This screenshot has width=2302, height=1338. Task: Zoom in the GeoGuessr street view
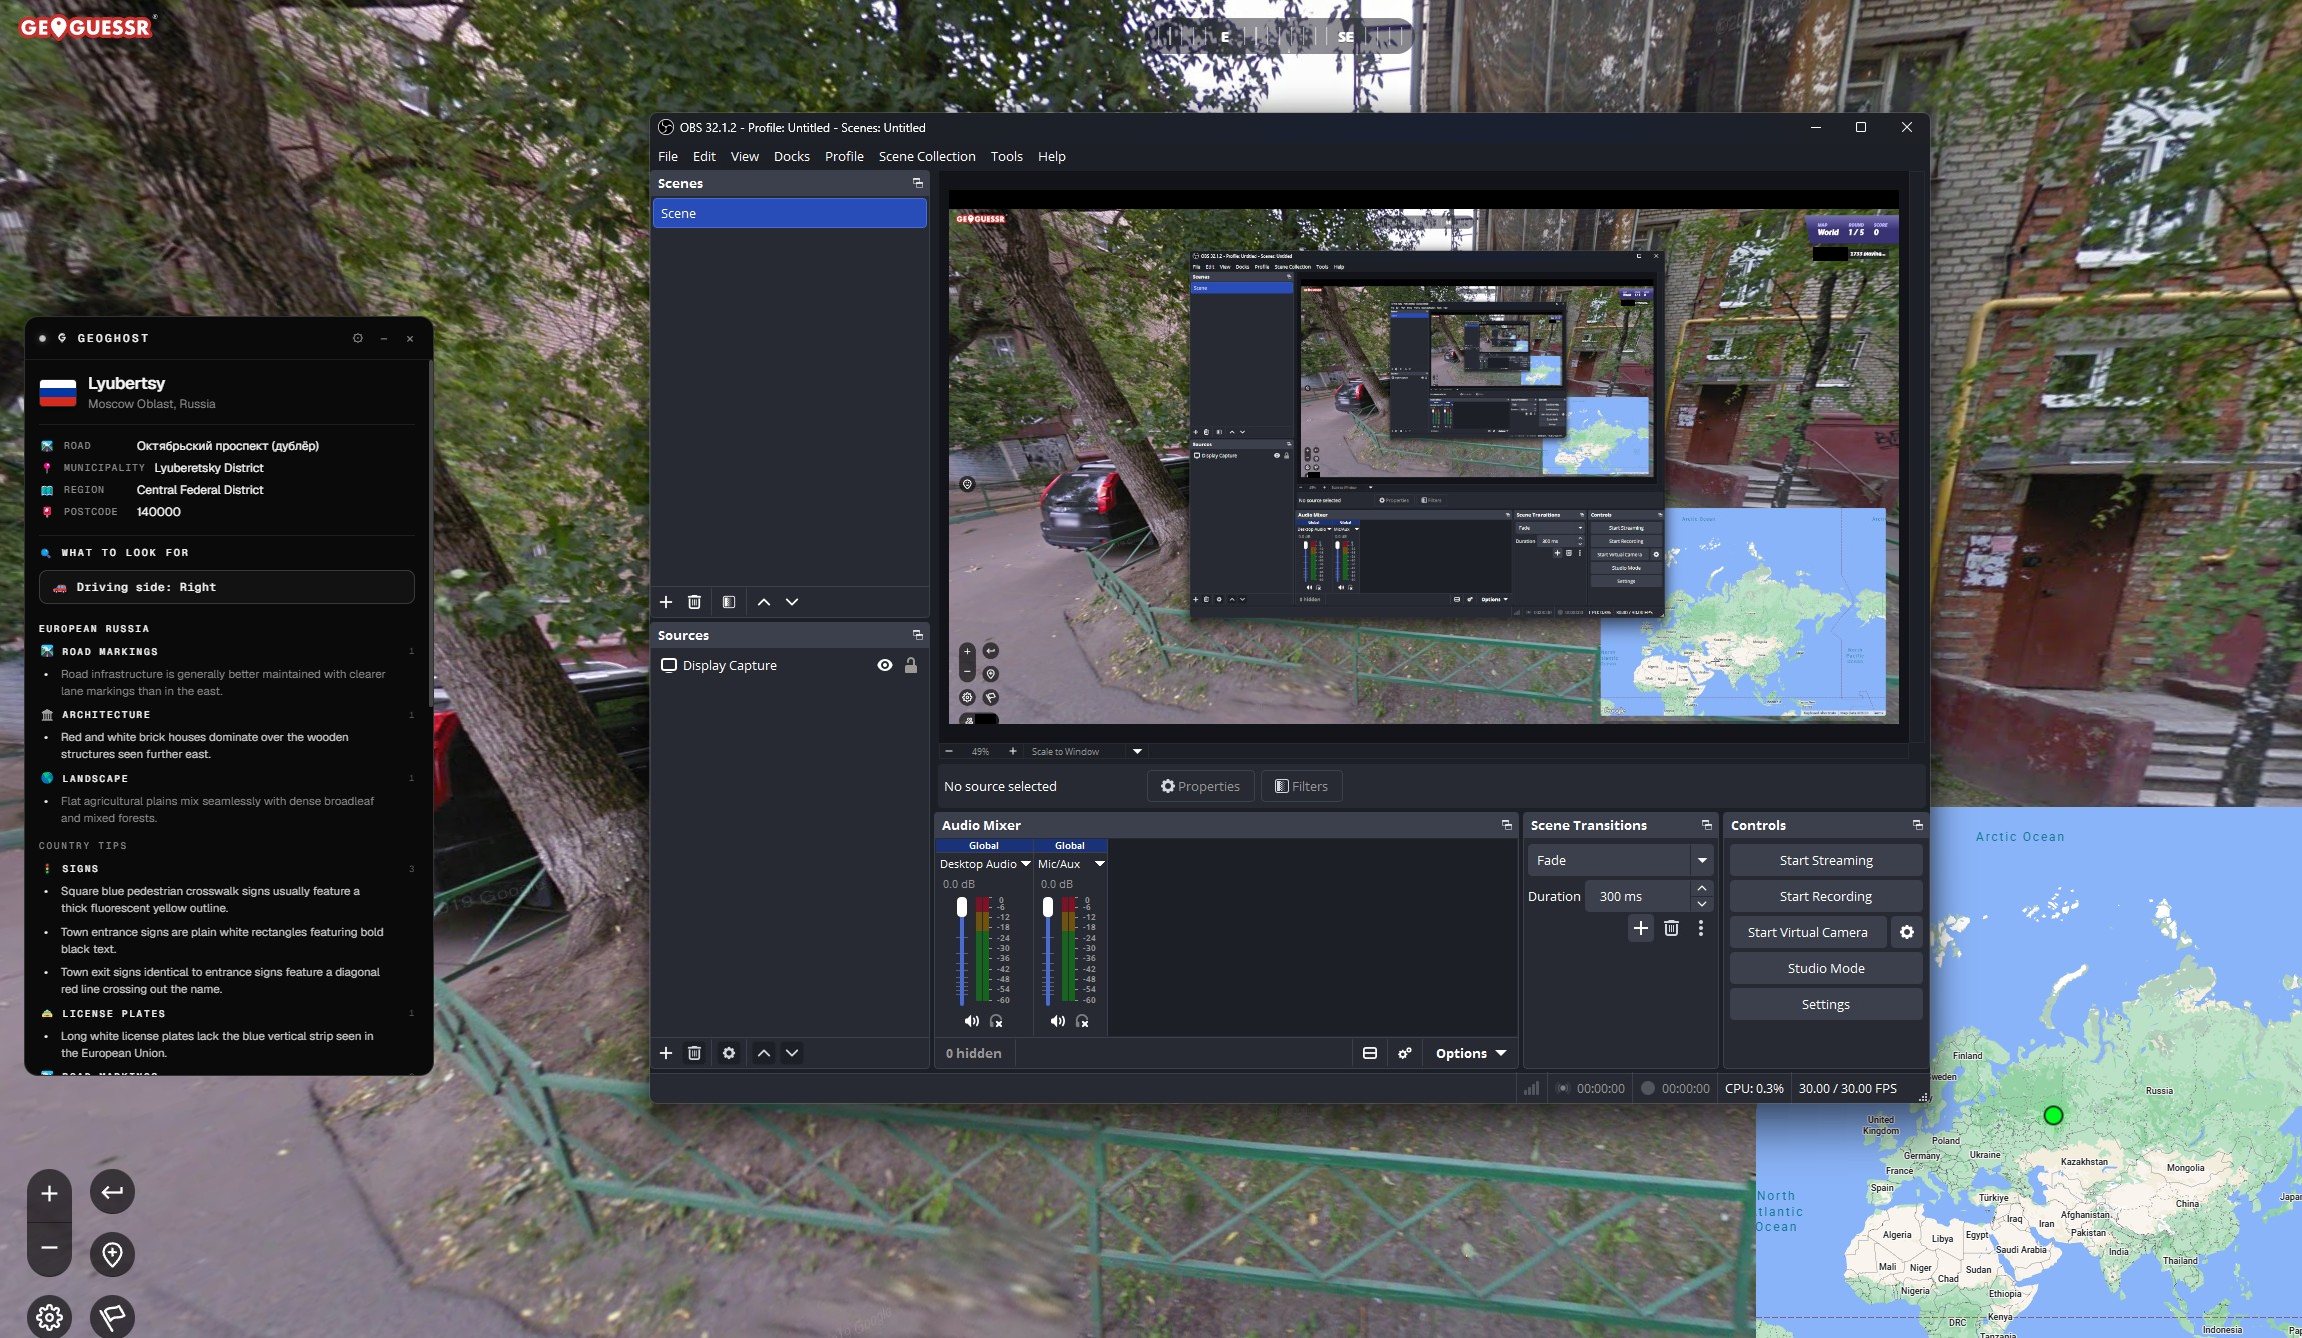tap(49, 1194)
